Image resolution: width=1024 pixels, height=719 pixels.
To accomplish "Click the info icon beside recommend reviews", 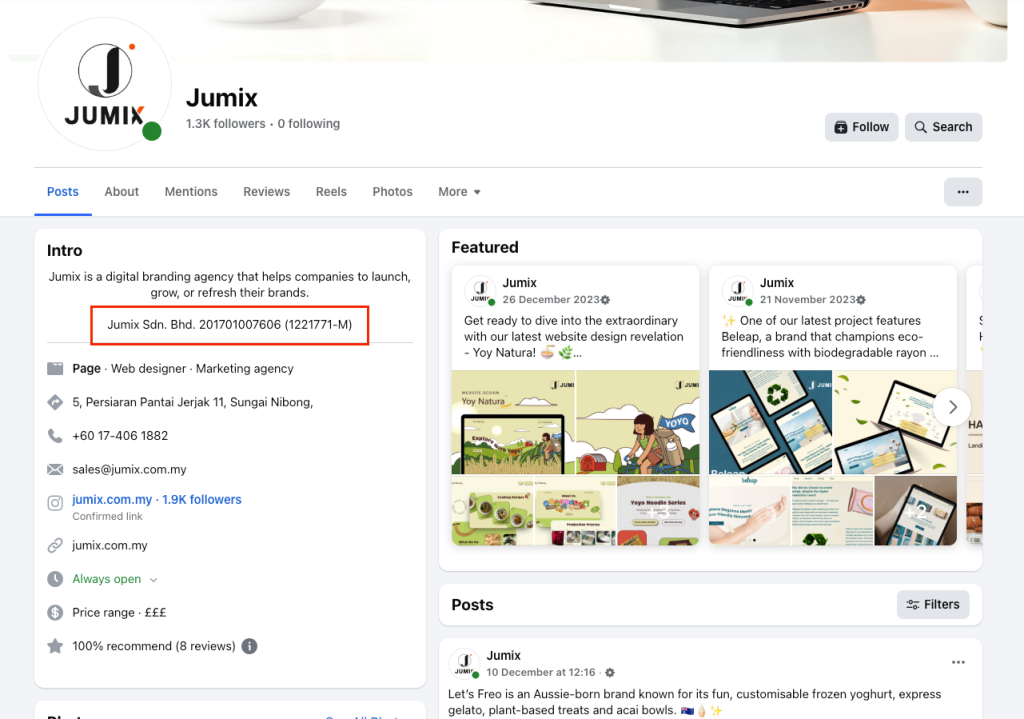I will [x=249, y=646].
